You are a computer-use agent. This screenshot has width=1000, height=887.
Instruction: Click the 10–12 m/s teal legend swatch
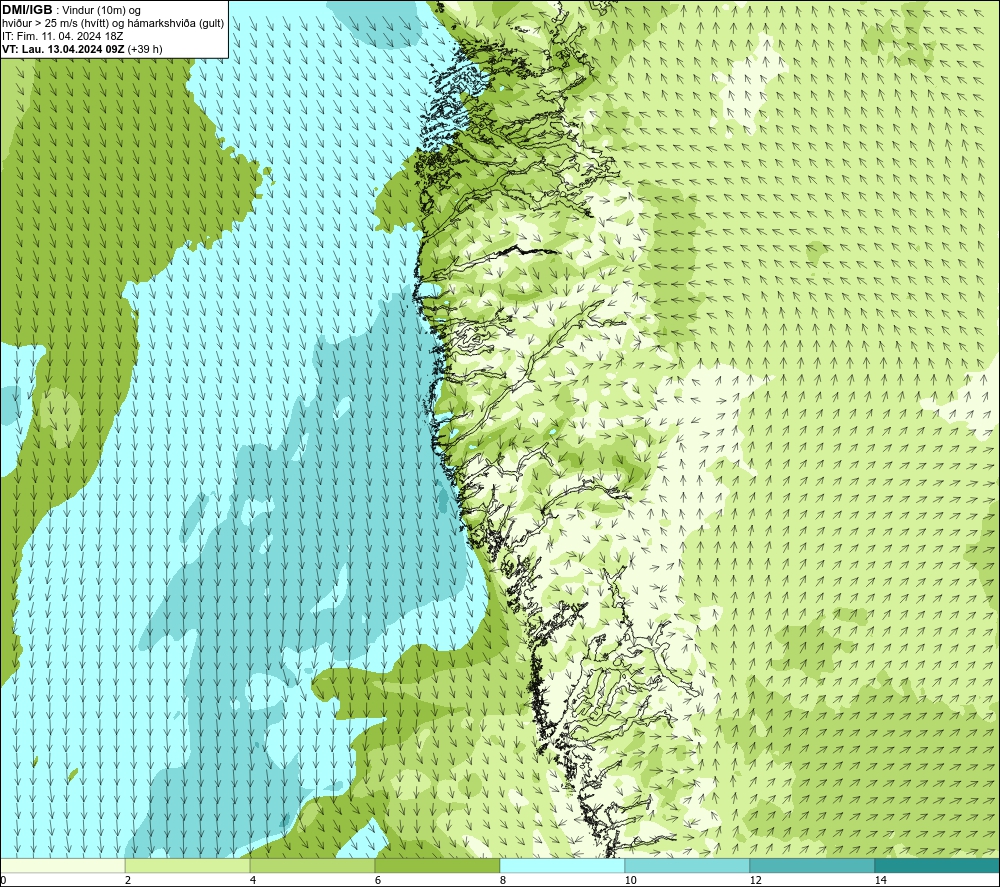[688, 865]
